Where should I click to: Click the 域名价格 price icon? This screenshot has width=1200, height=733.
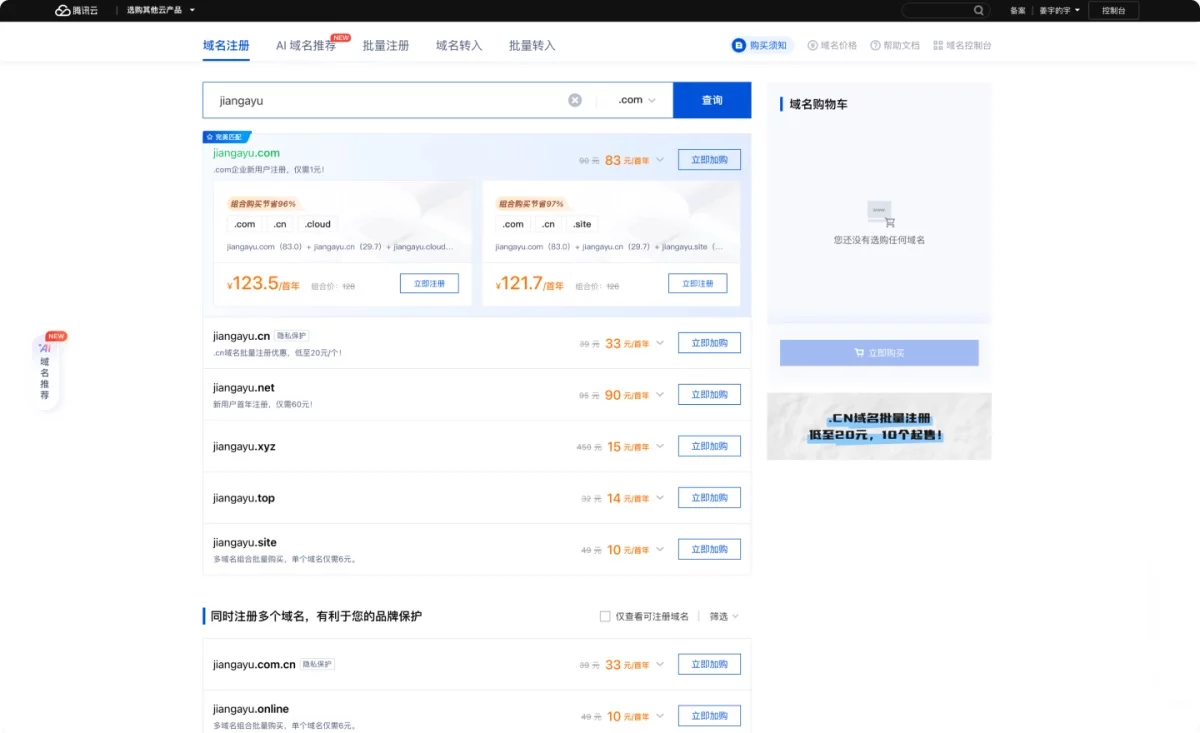click(812, 45)
